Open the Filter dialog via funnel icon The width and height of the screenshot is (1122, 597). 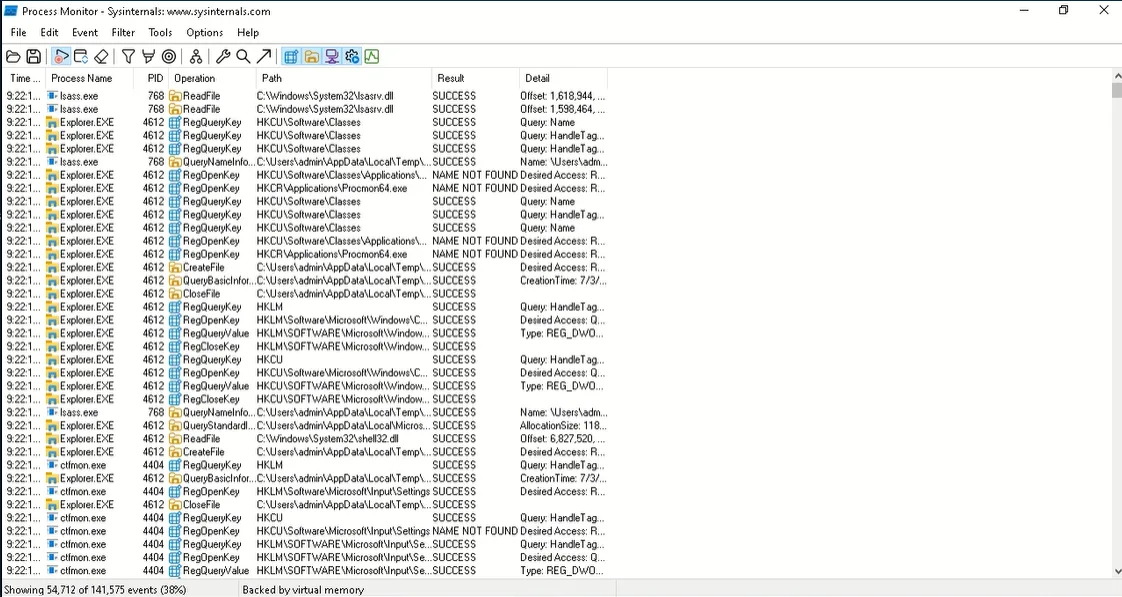[128, 57]
